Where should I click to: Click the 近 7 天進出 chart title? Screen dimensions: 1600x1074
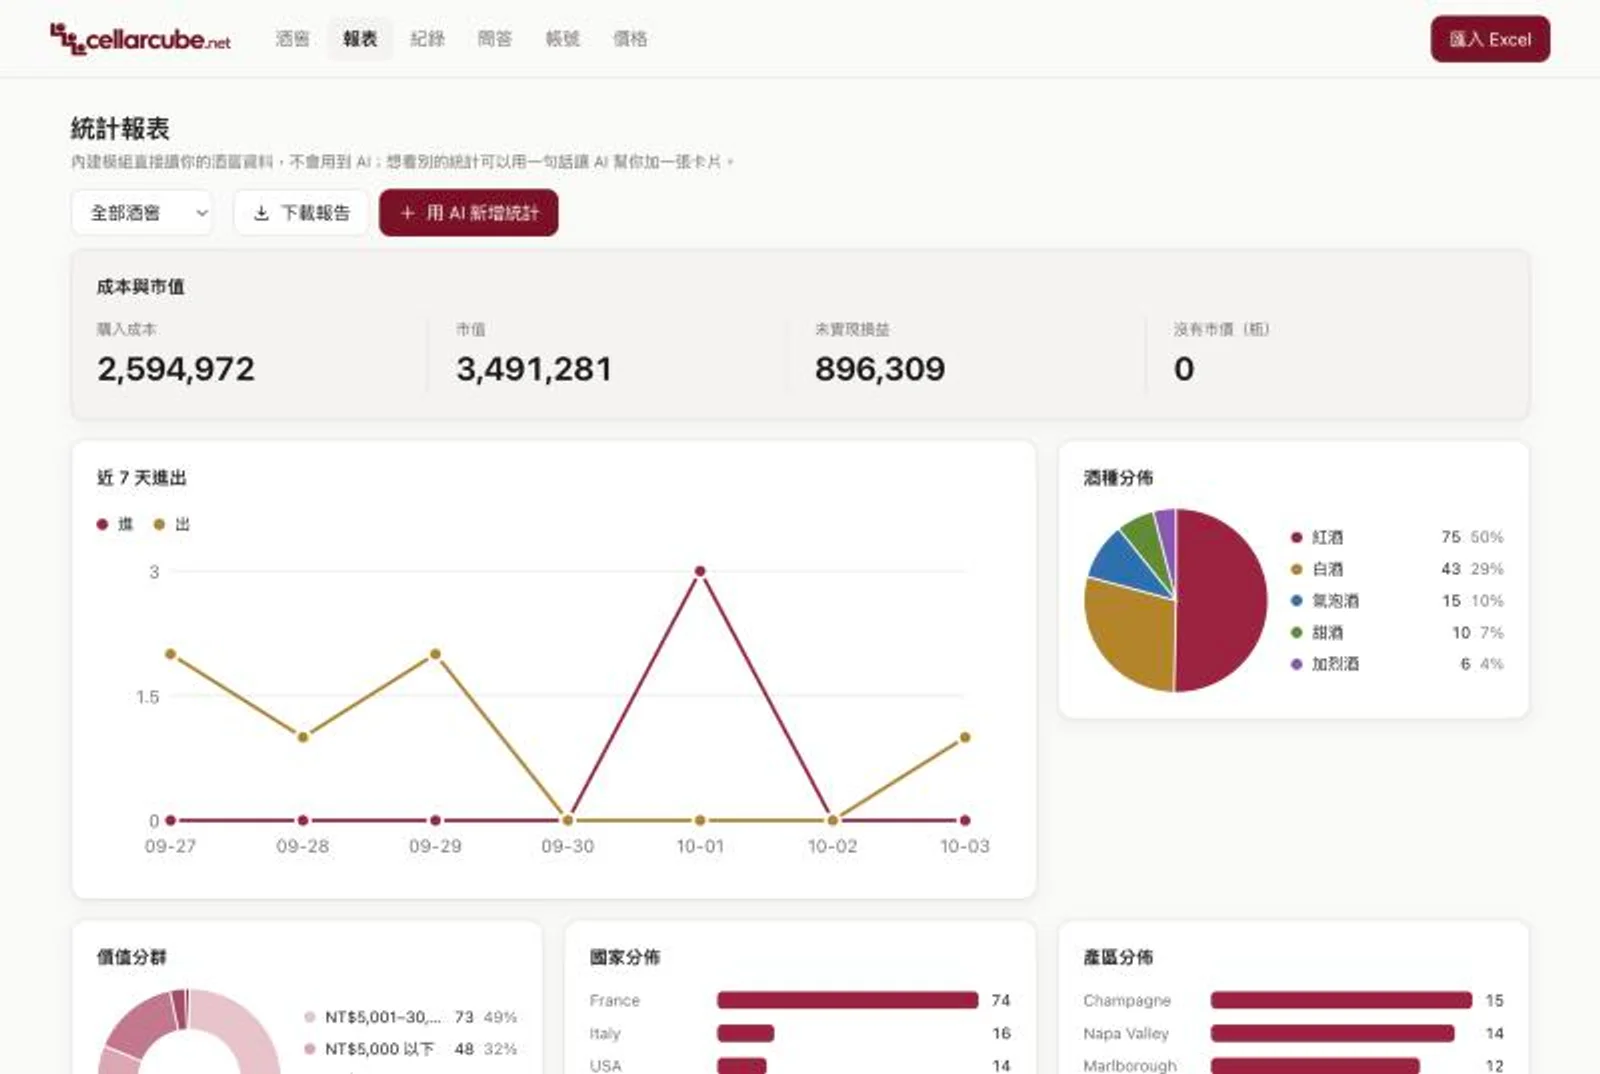(142, 478)
